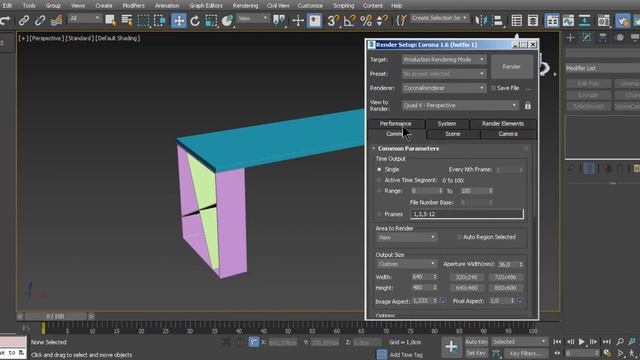Click the Render Setup toolbar icon
This screenshot has height=360, width=640.
(x=604, y=20)
